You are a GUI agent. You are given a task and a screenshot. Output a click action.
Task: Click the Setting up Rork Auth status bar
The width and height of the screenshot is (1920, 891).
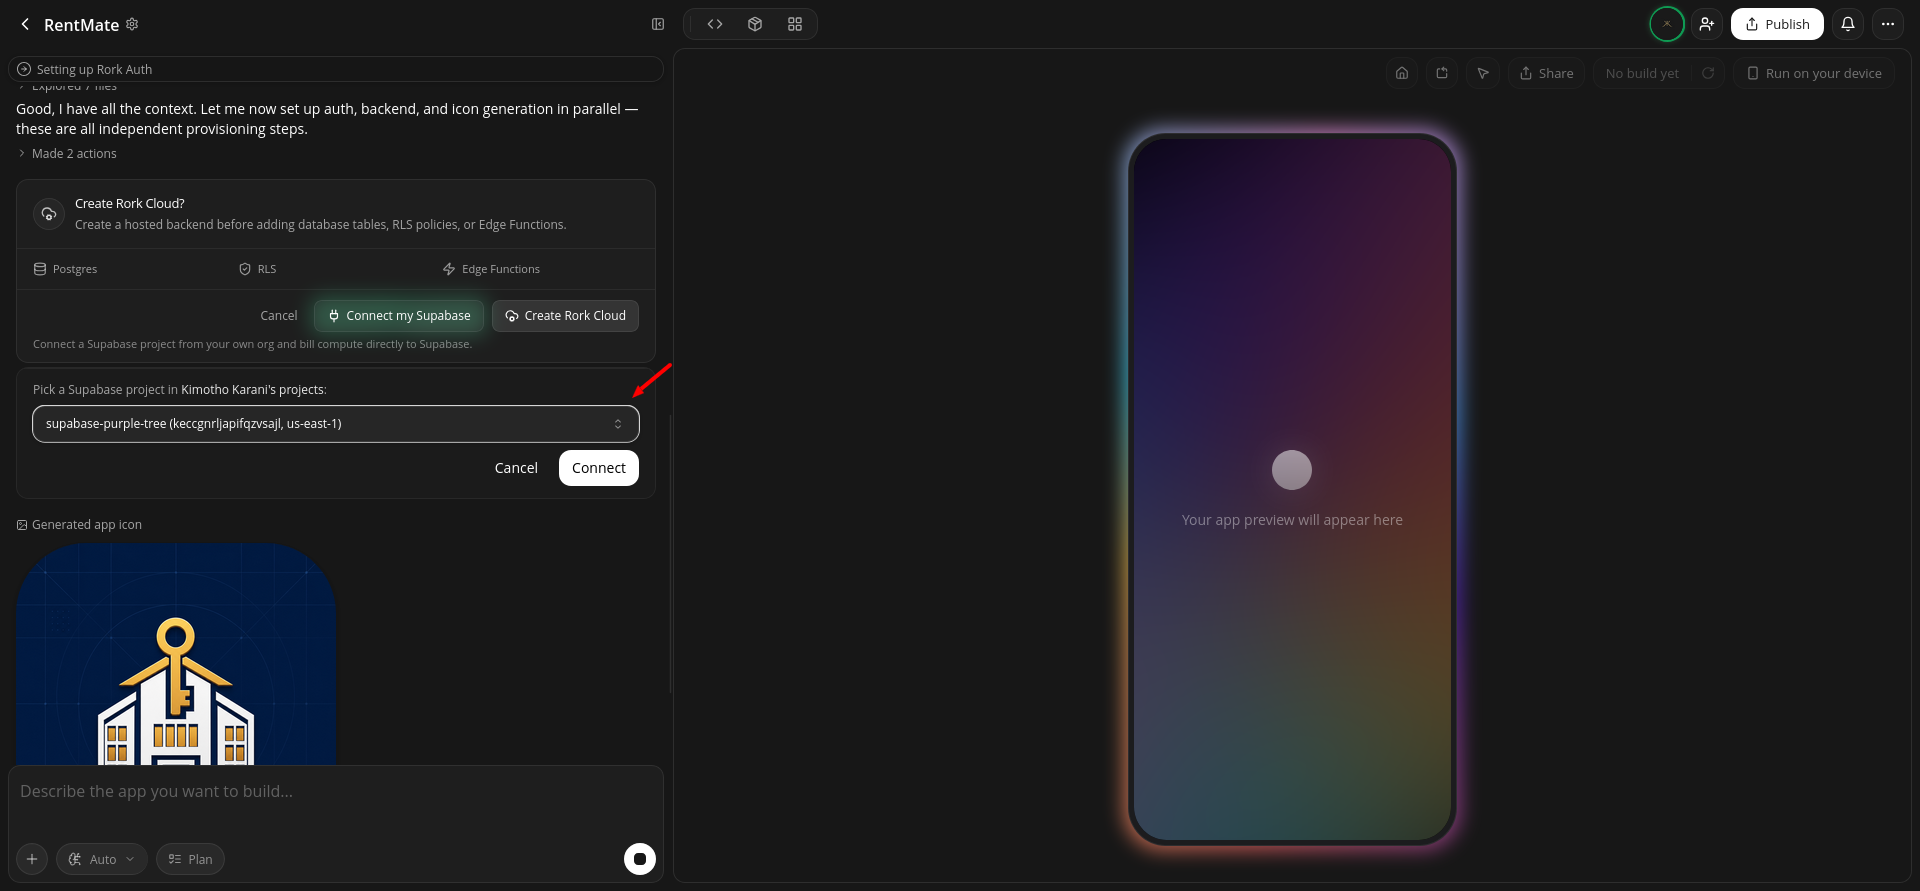(x=336, y=69)
